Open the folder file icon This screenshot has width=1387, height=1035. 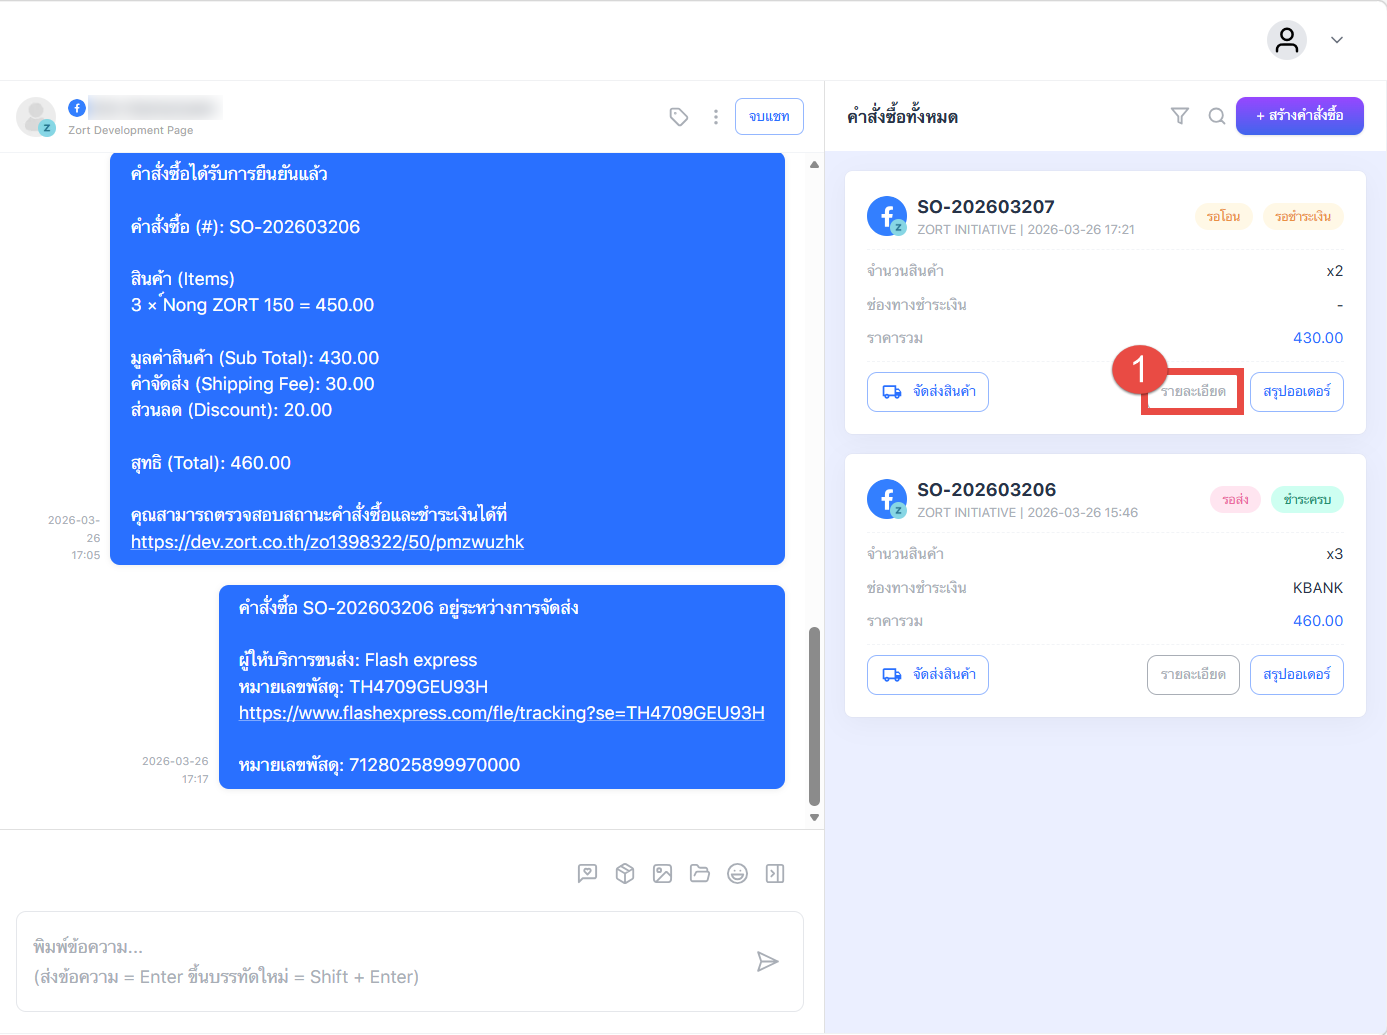click(700, 874)
